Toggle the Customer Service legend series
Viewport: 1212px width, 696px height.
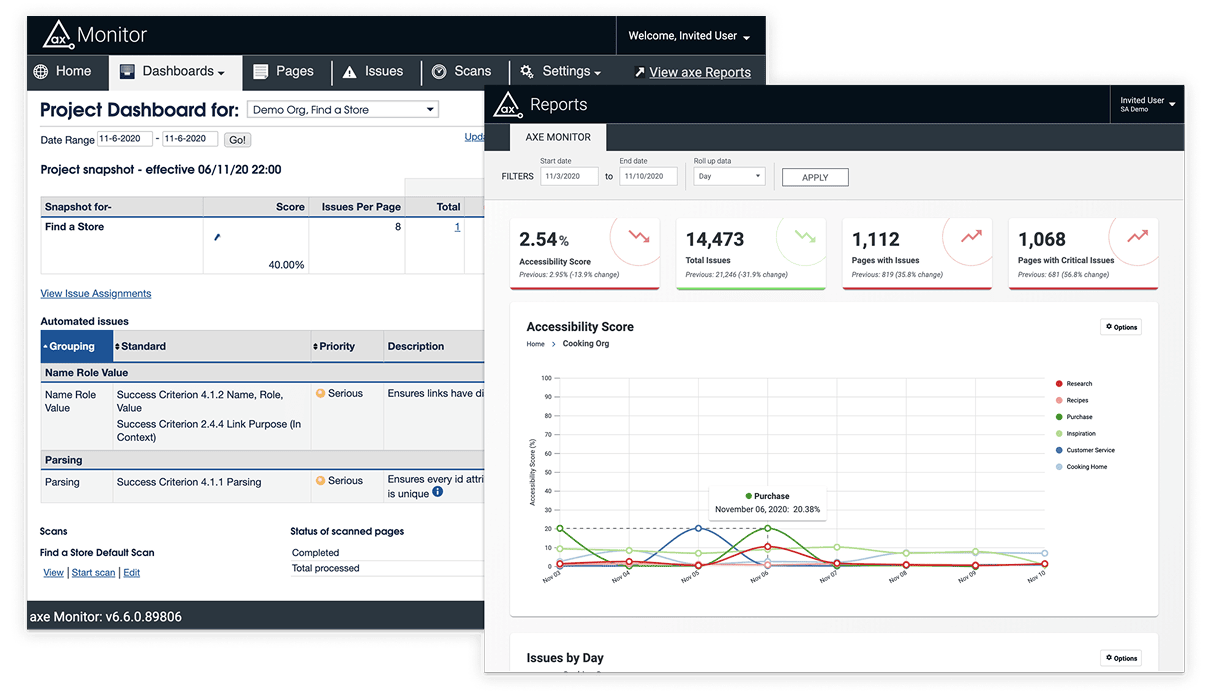tap(1089, 450)
